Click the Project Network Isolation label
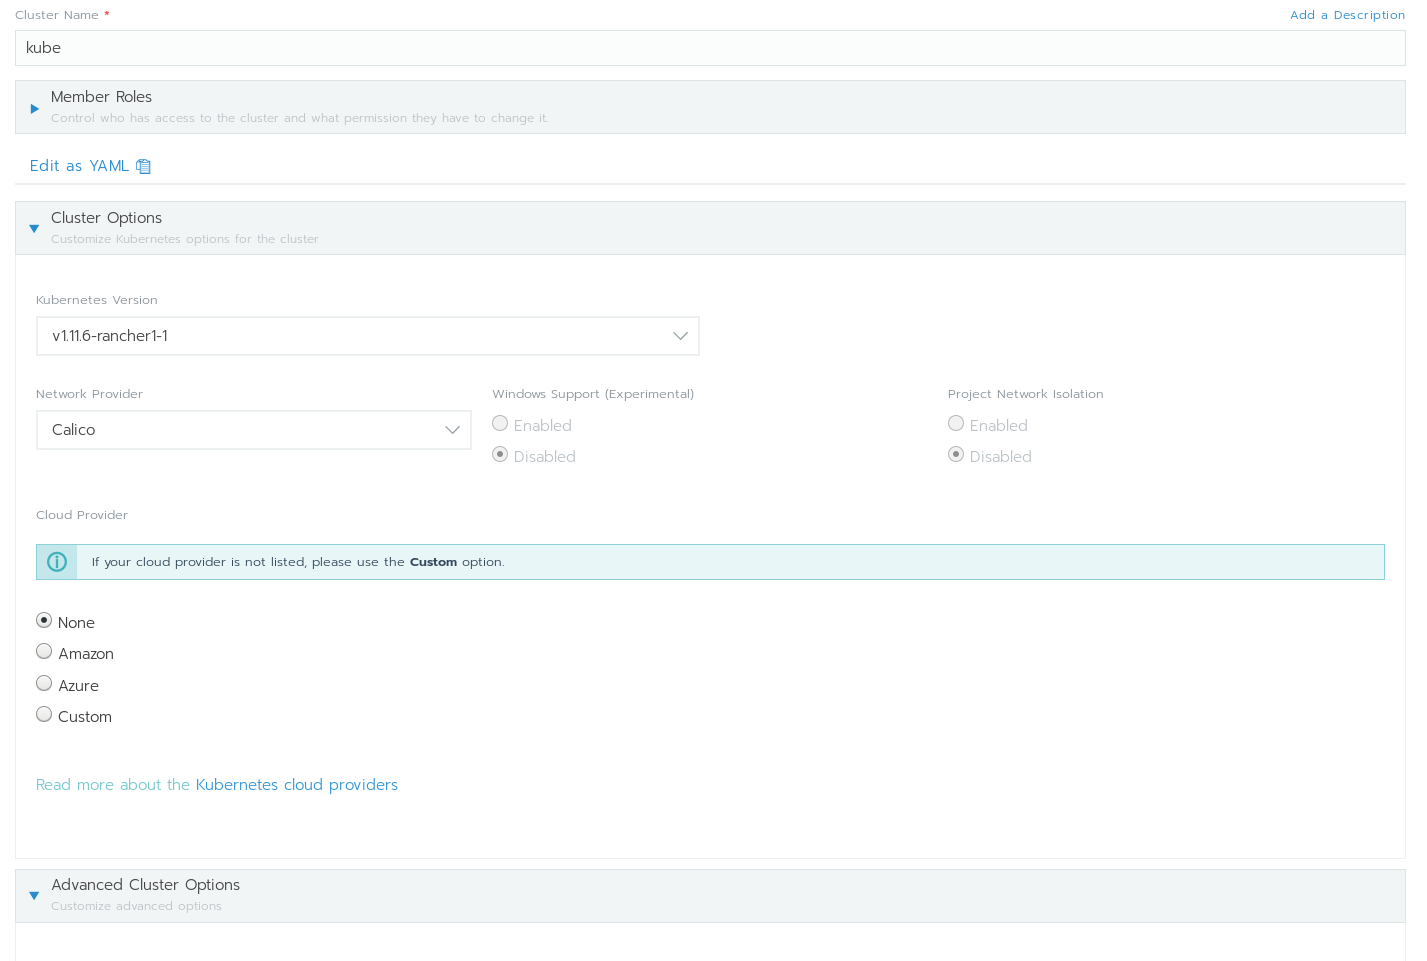Screen dimensions: 1427x961 click(x=1026, y=394)
